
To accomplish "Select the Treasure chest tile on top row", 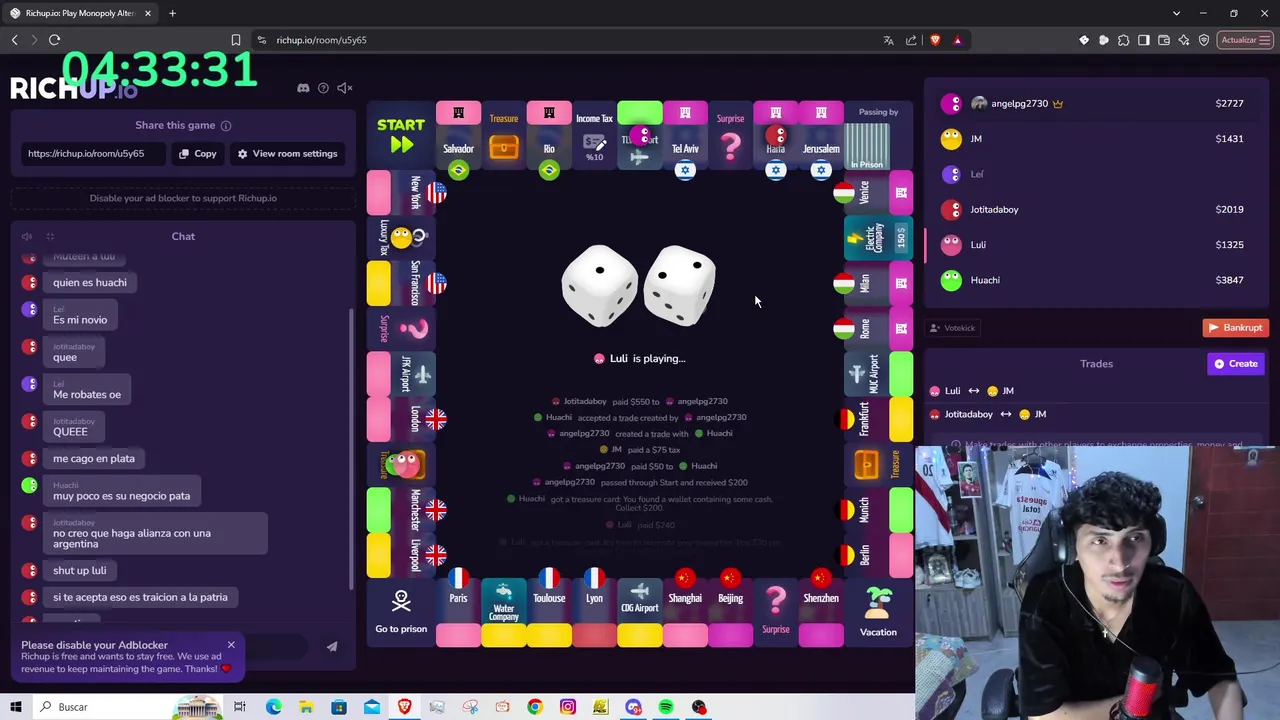I will [x=504, y=140].
